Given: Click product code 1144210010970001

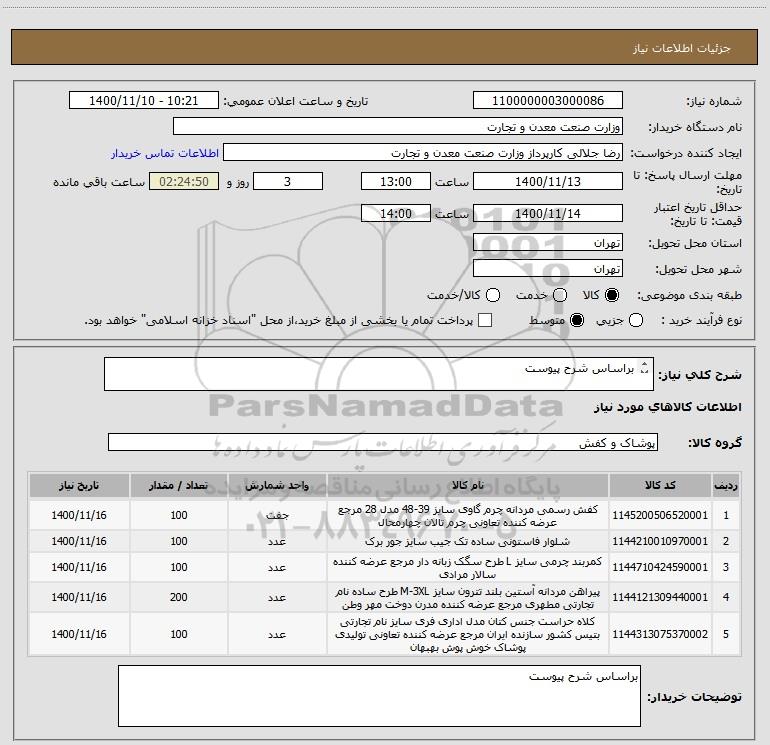Looking at the screenshot, I should point(660,541).
